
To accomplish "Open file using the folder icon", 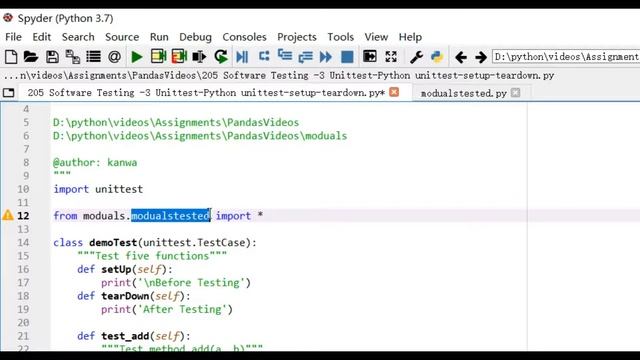I will [x=31, y=57].
